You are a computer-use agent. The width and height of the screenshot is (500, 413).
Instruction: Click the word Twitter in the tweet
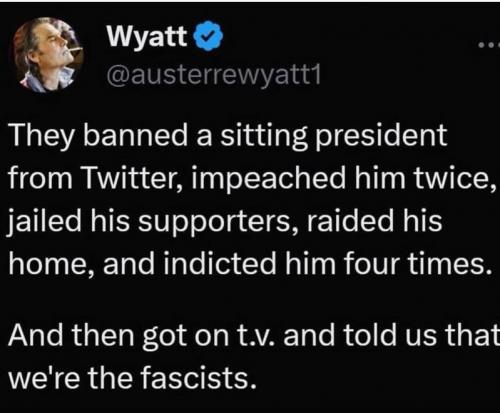133,178
